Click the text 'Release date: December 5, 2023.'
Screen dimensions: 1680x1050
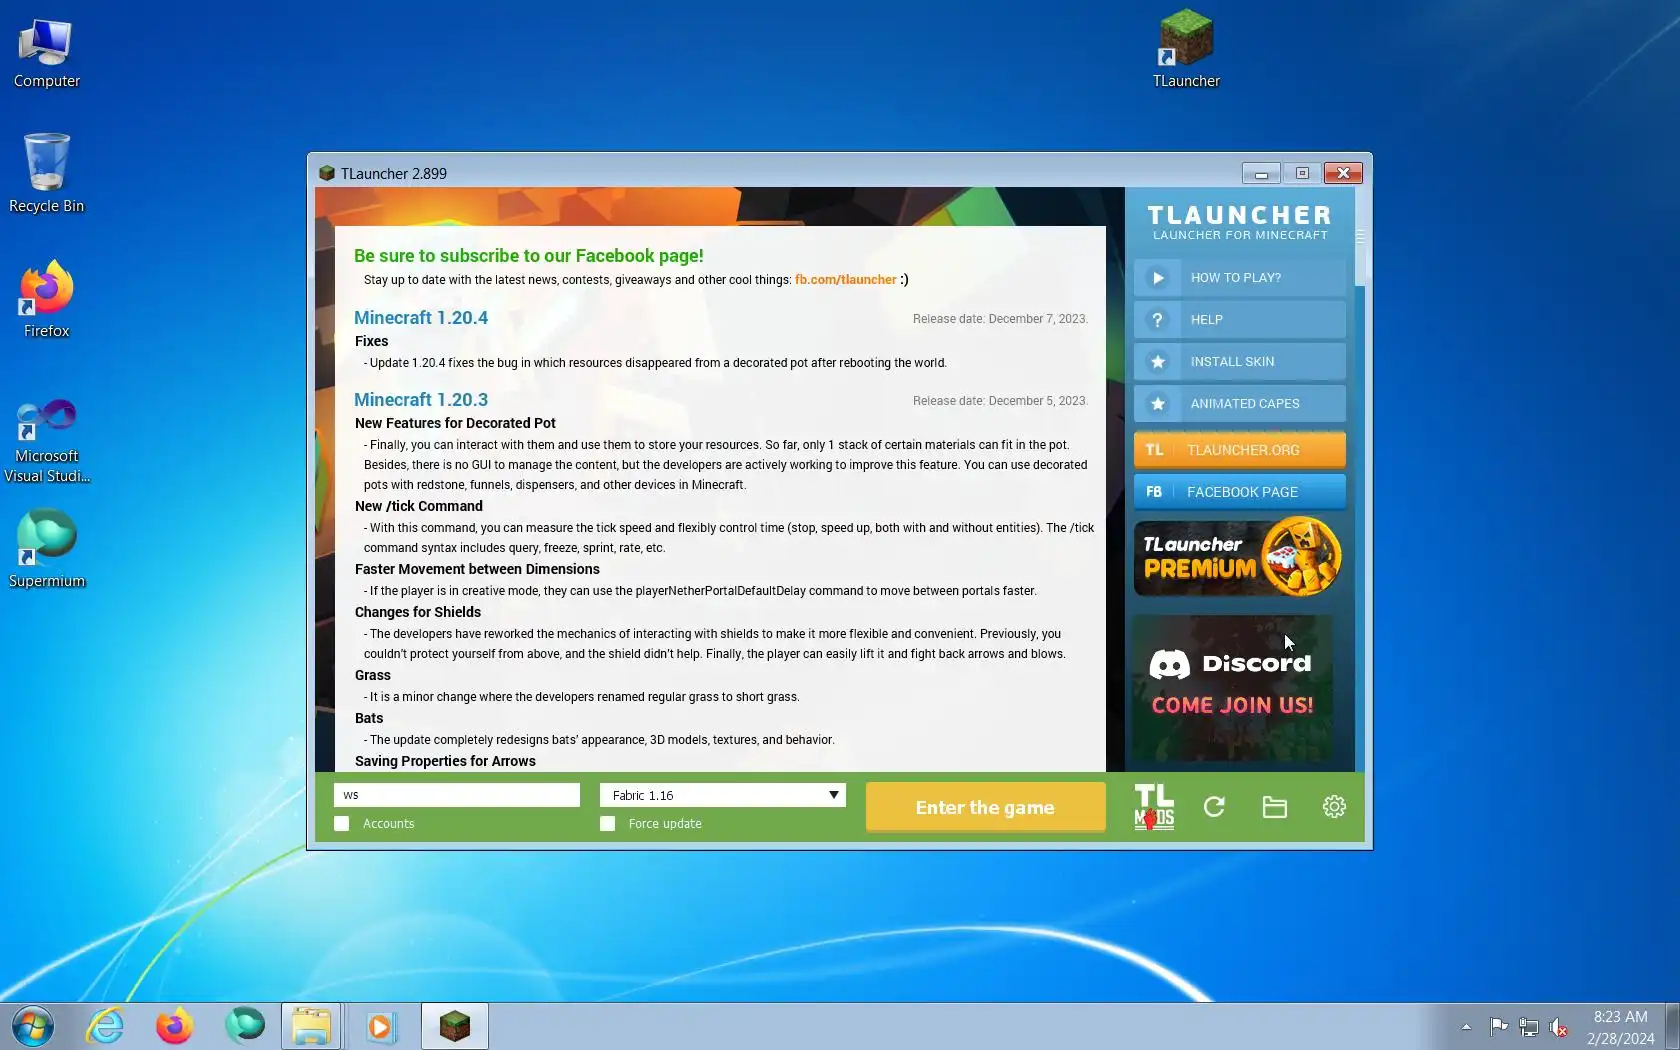coord(1000,401)
